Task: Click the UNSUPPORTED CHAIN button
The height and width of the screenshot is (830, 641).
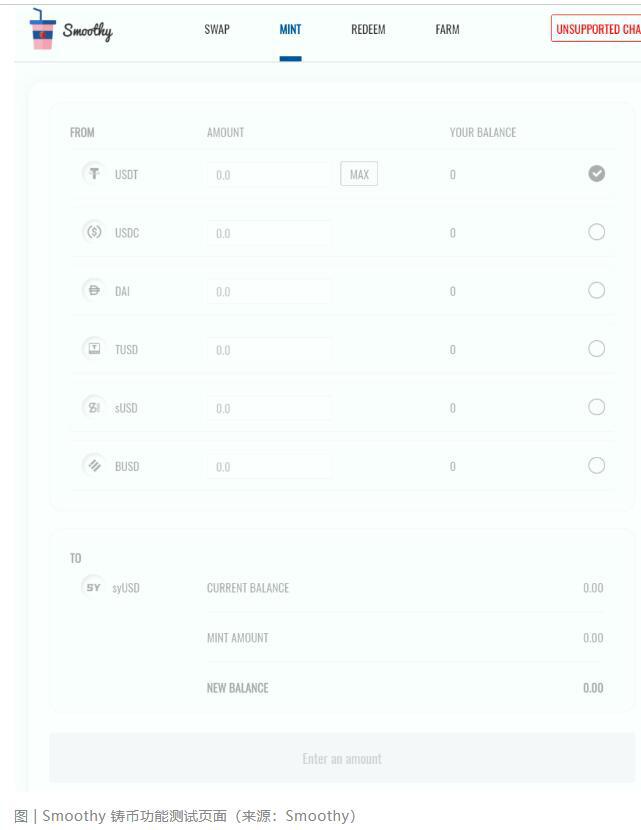Action: (600, 30)
